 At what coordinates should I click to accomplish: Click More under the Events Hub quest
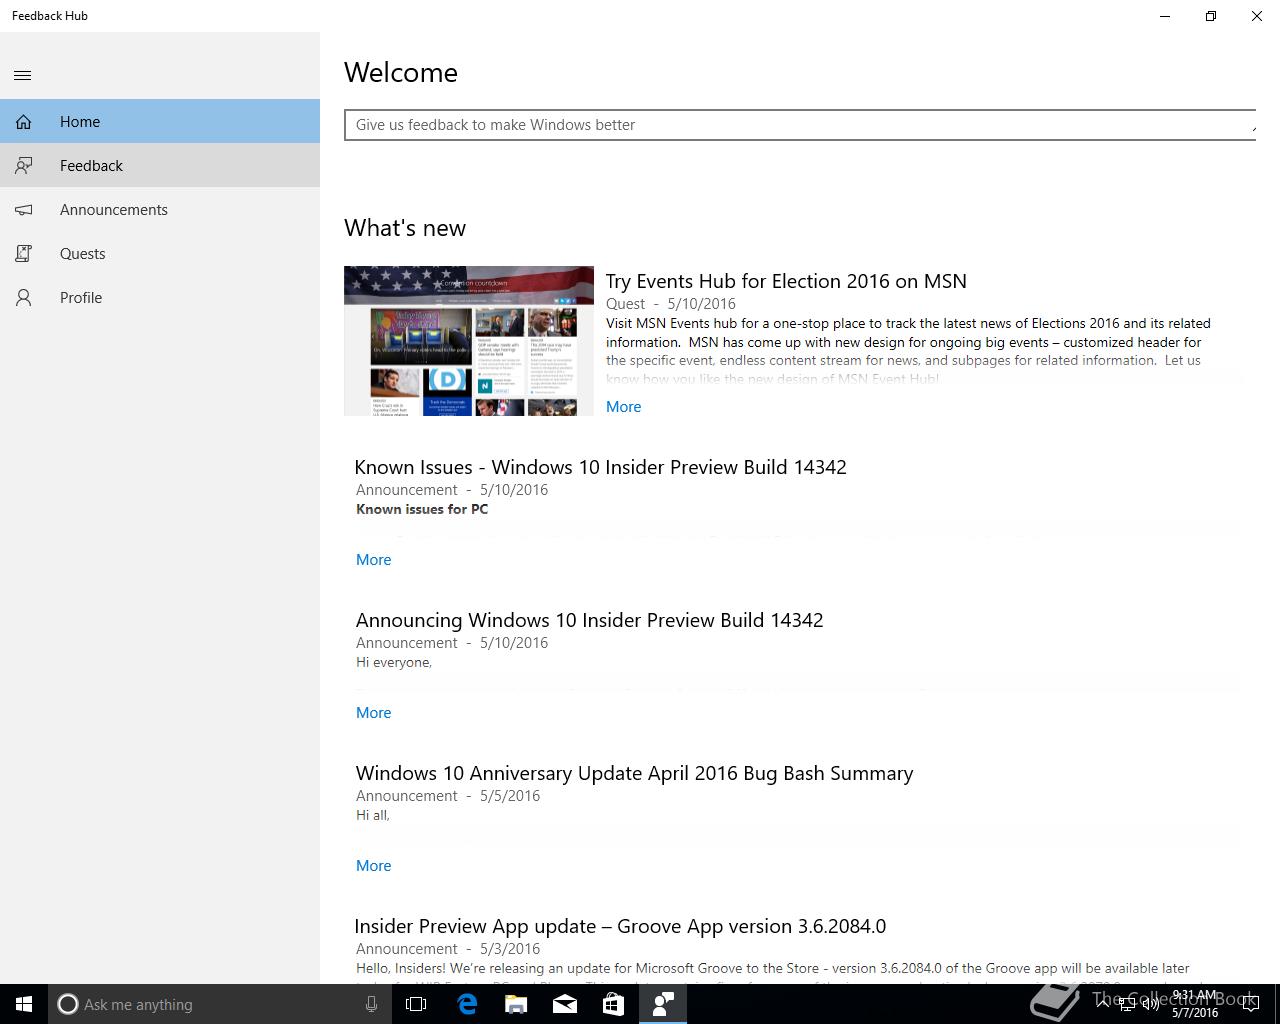point(623,407)
